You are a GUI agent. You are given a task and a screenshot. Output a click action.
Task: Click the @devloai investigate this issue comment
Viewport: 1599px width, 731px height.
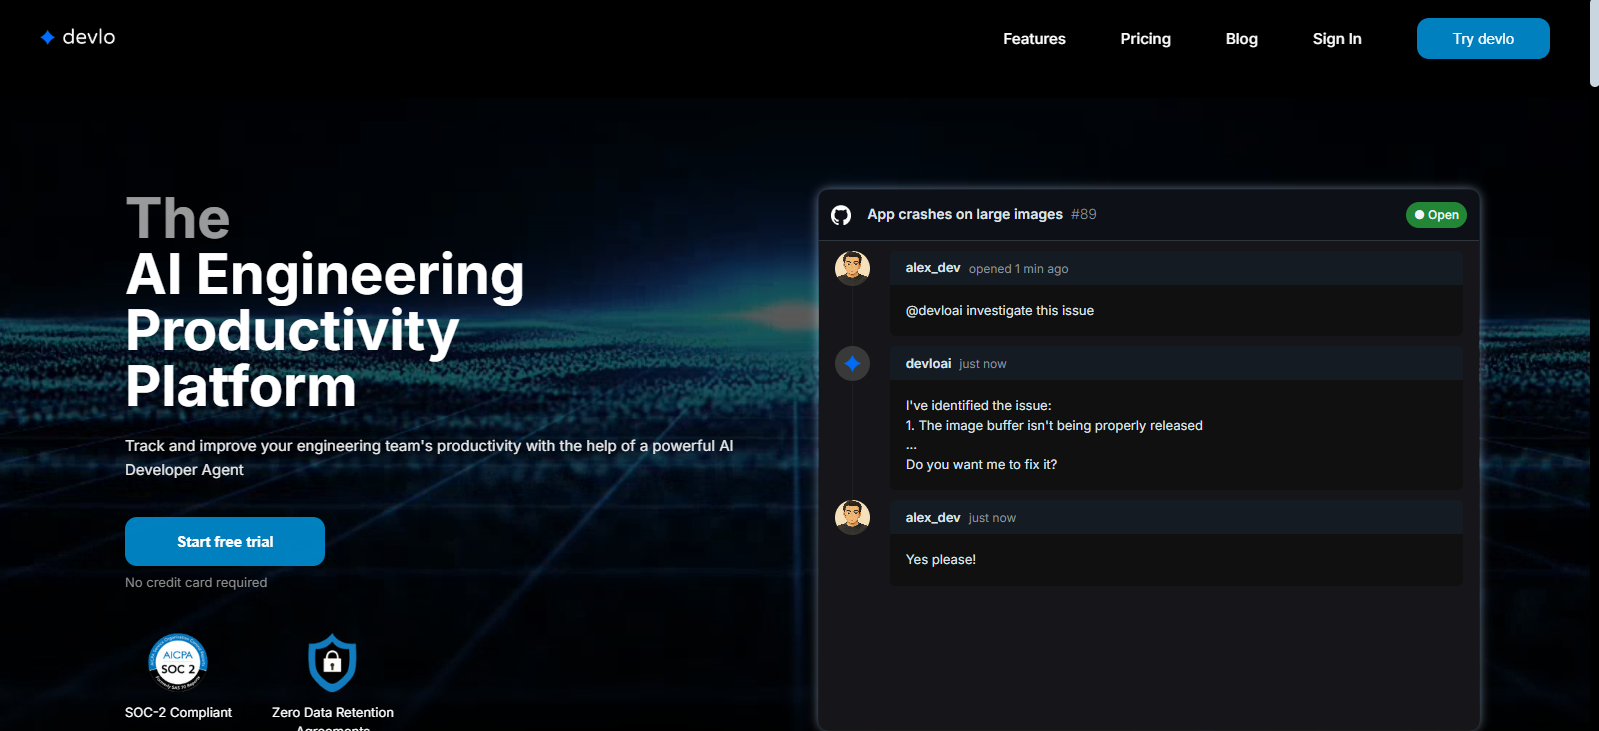1000,310
